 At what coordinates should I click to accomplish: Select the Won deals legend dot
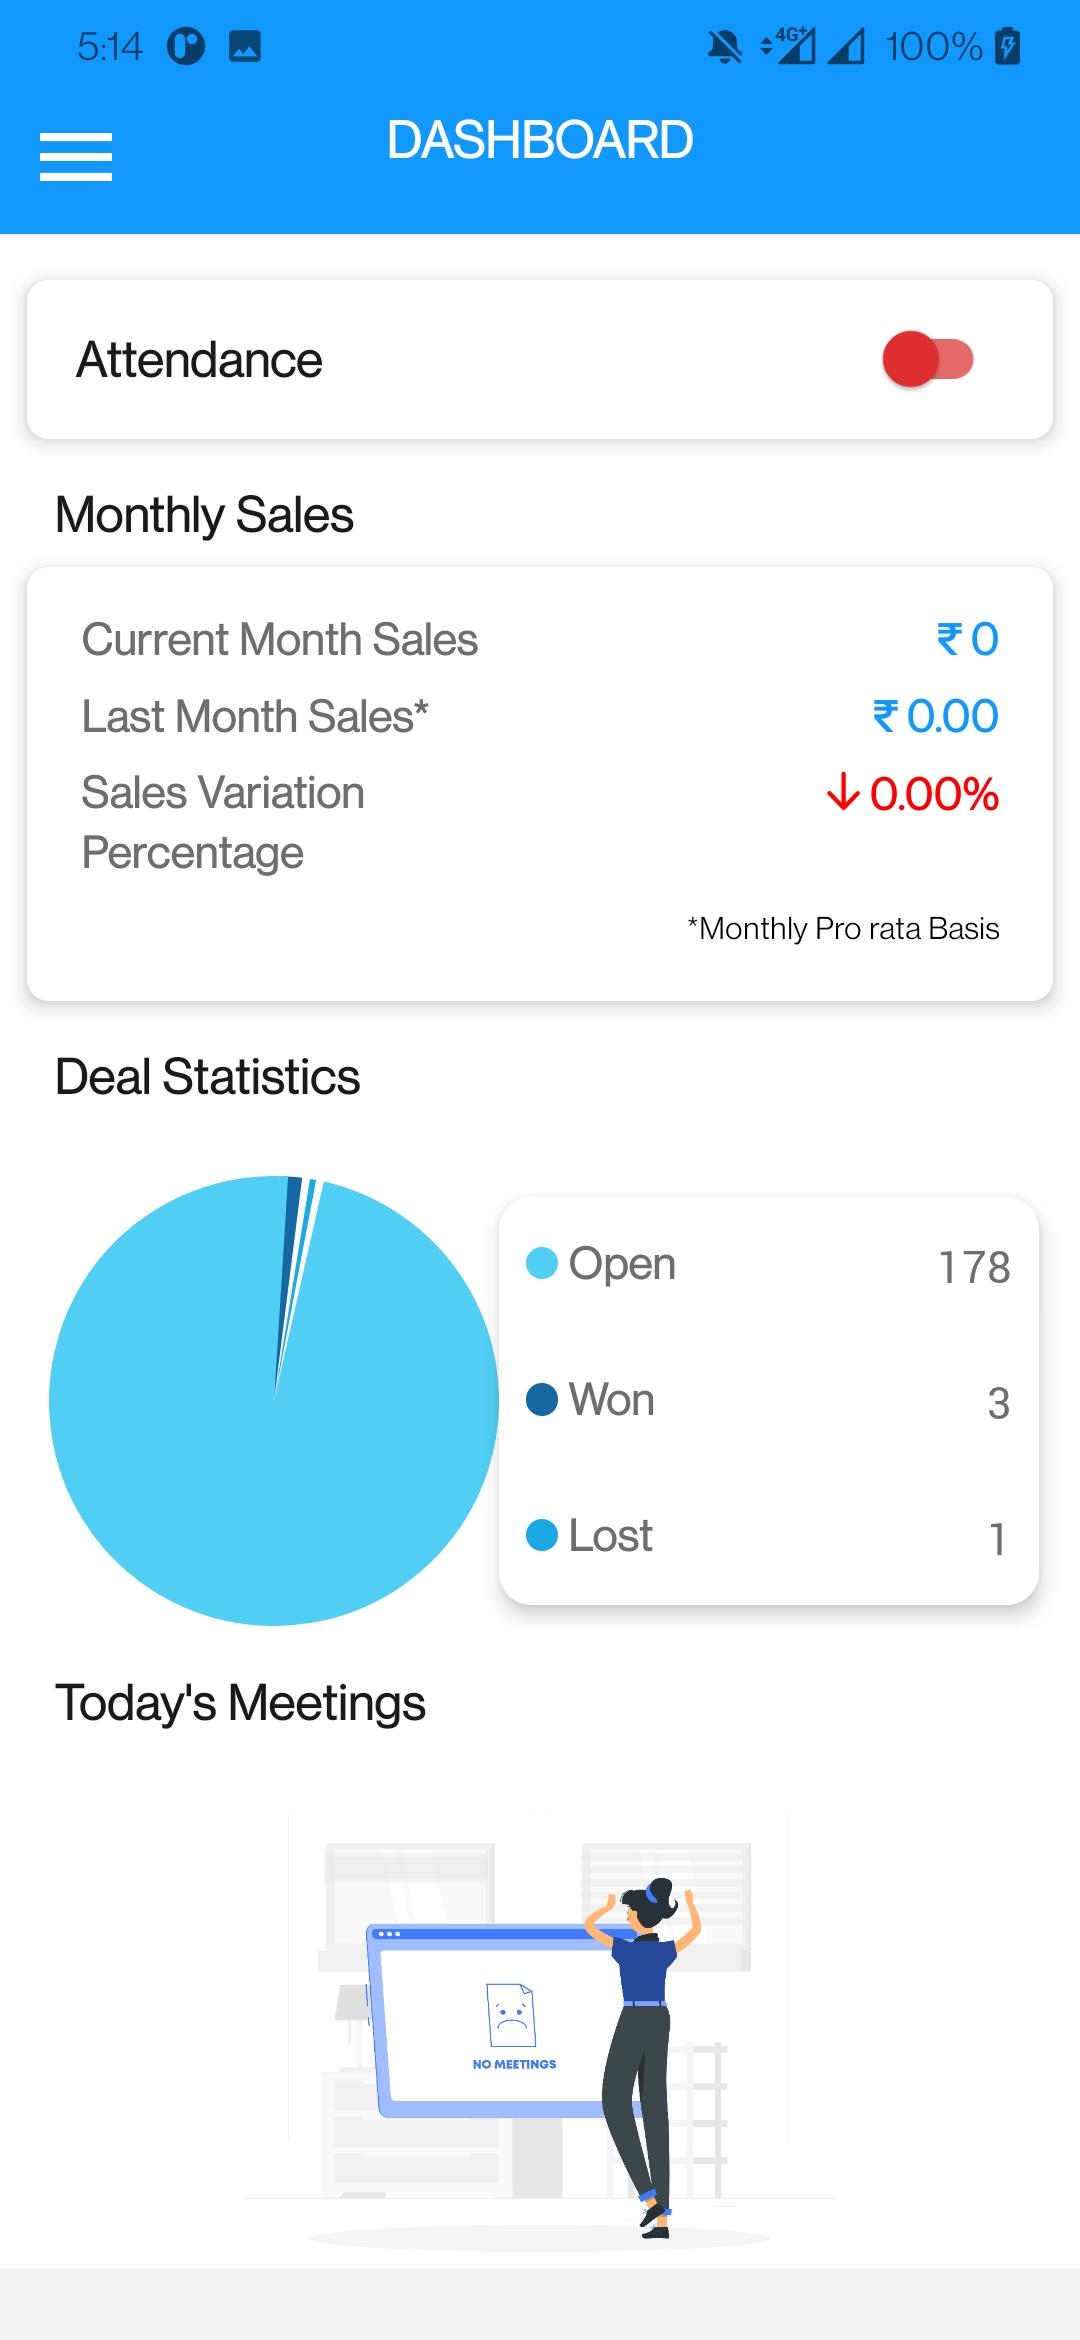pos(541,1399)
